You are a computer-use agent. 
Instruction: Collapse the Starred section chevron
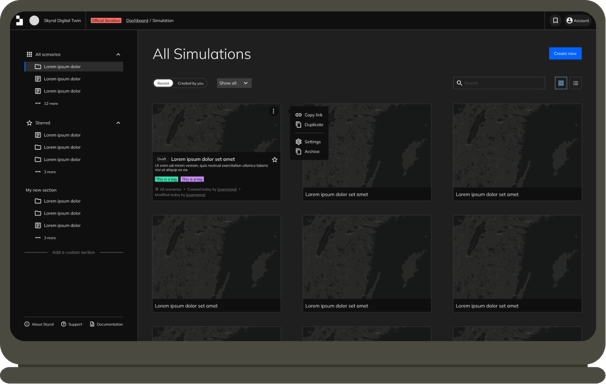click(118, 123)
